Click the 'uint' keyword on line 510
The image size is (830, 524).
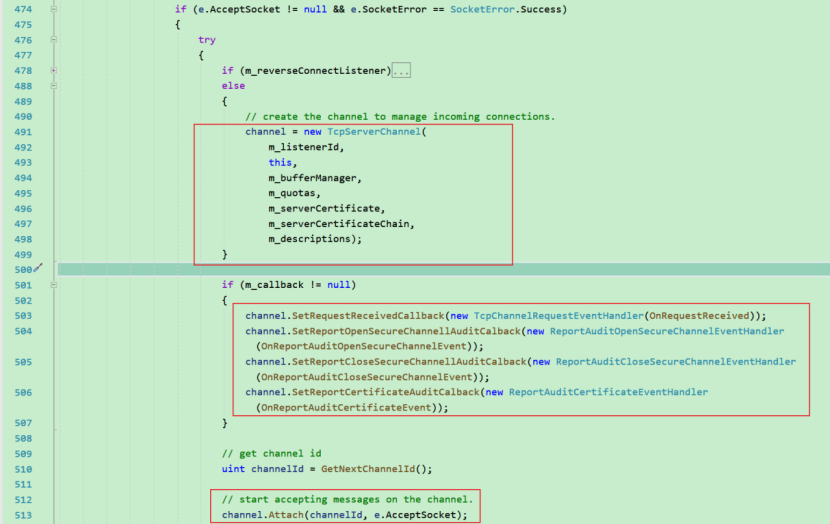tap(233, 469)
